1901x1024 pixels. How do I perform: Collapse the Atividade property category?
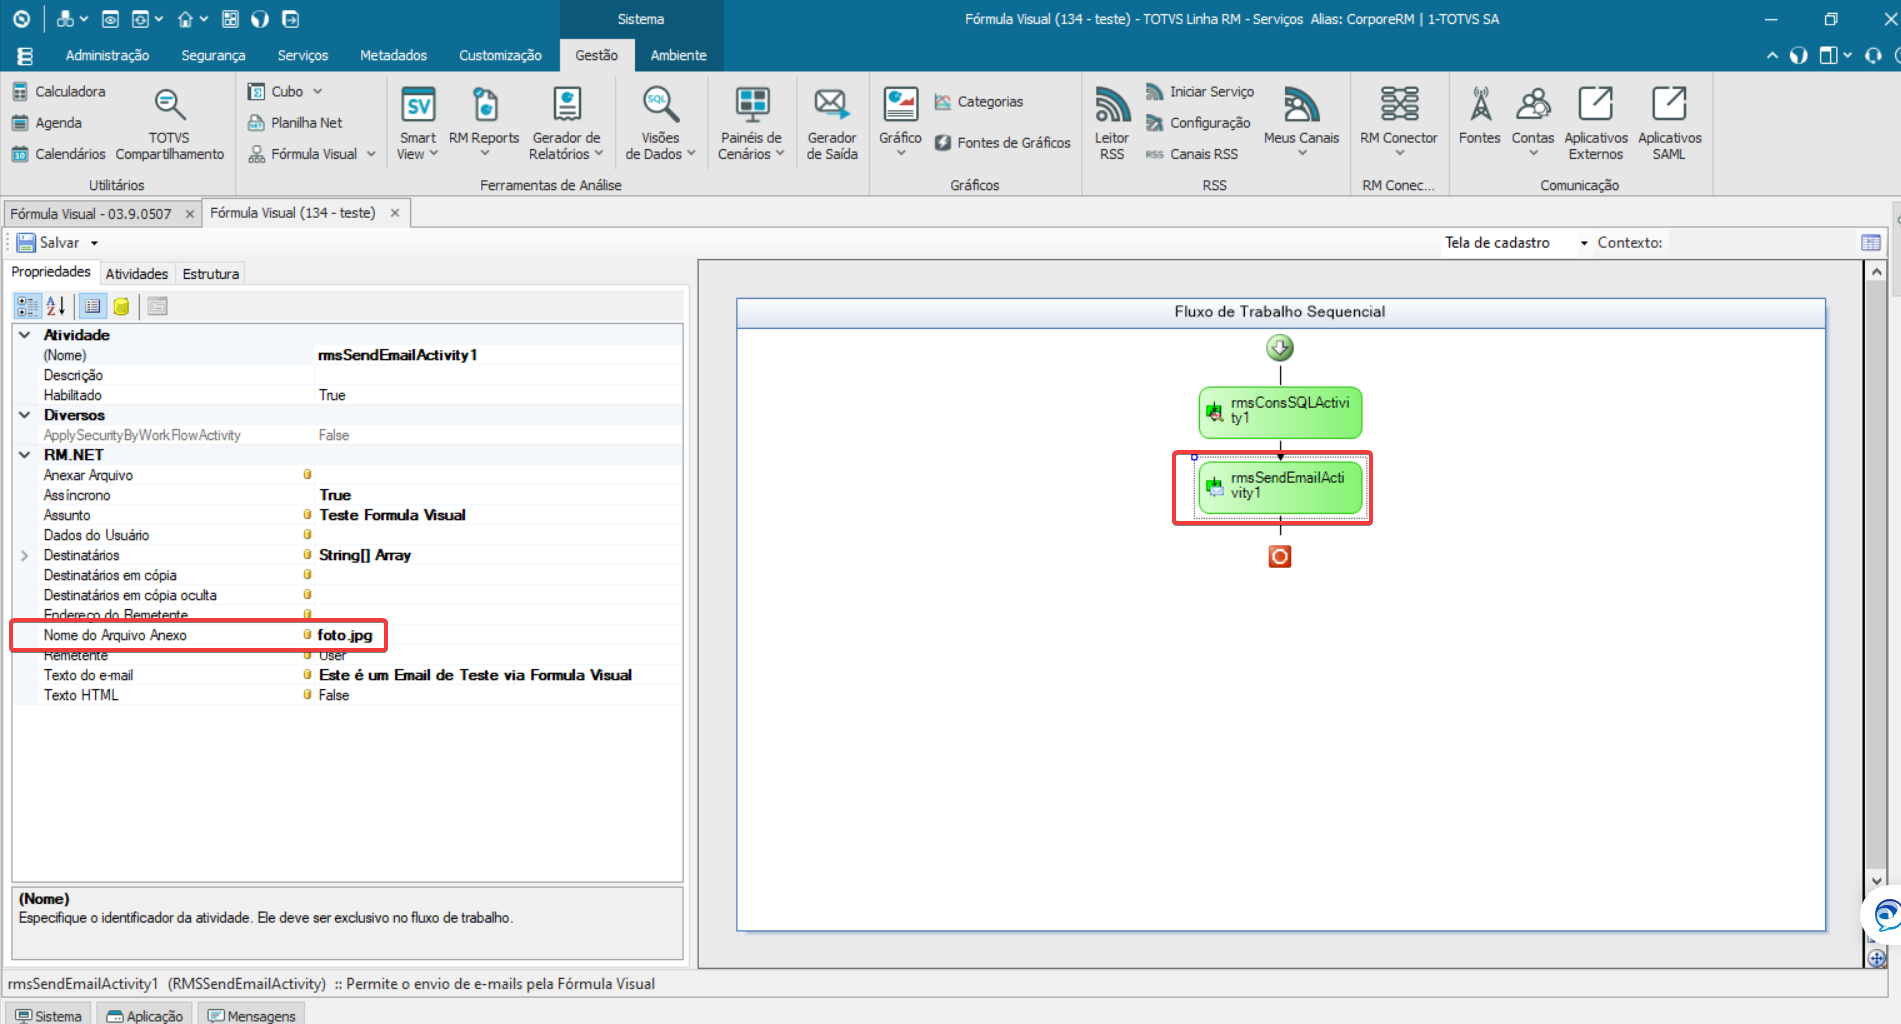(x=25, y=335)
